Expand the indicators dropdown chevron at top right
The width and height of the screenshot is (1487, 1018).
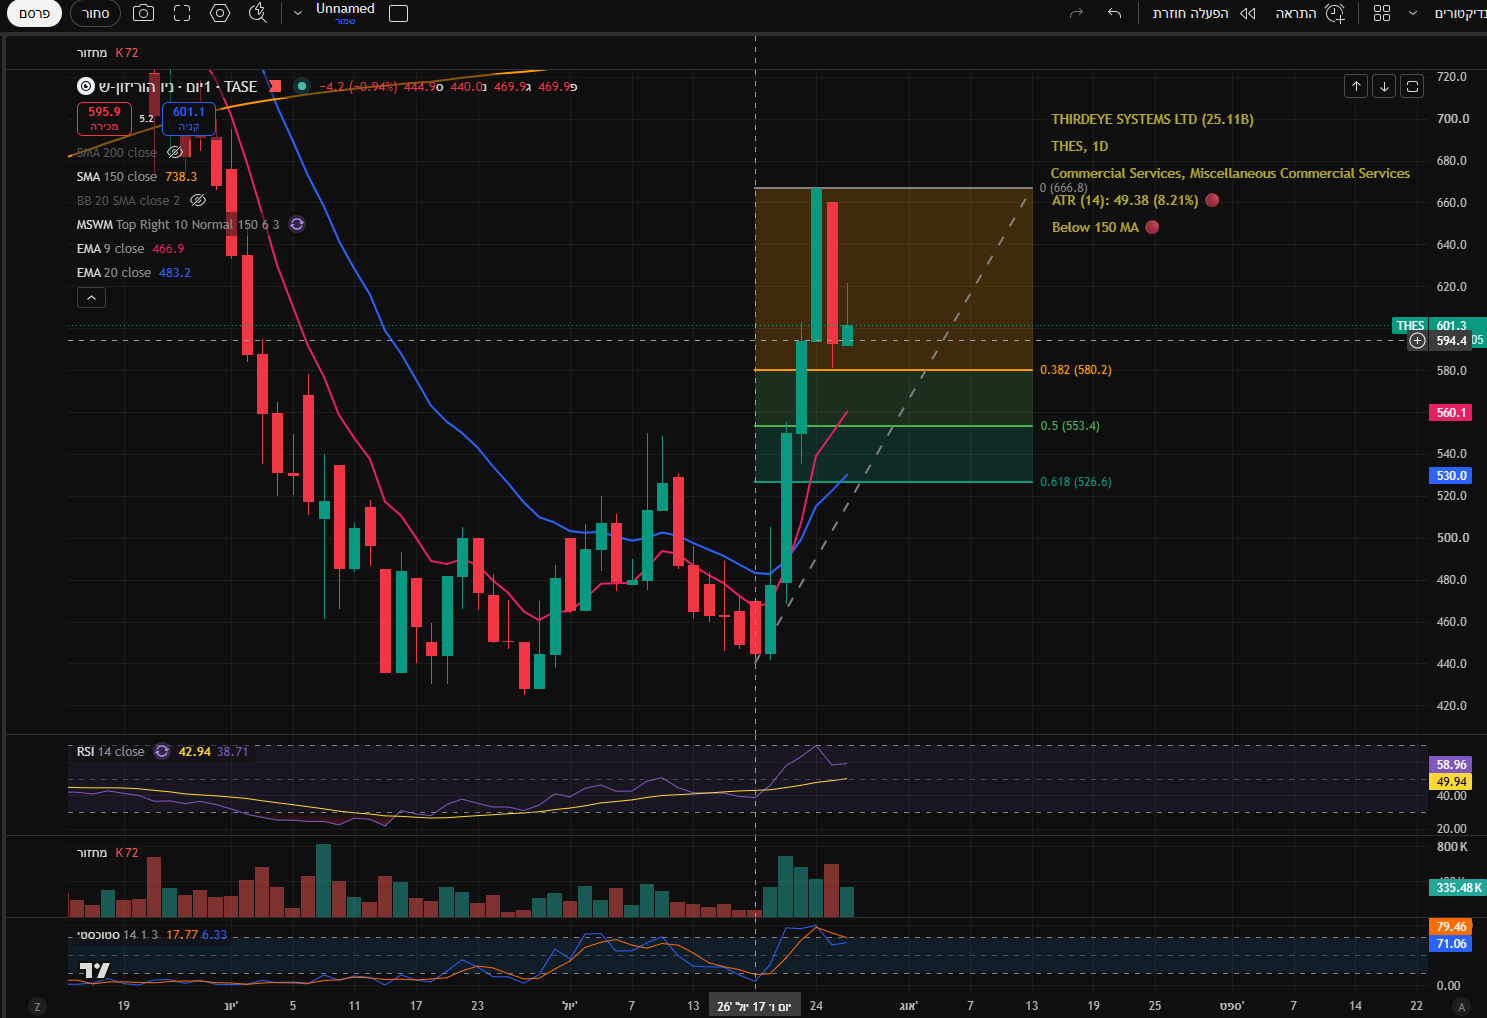pos(1412,13)
